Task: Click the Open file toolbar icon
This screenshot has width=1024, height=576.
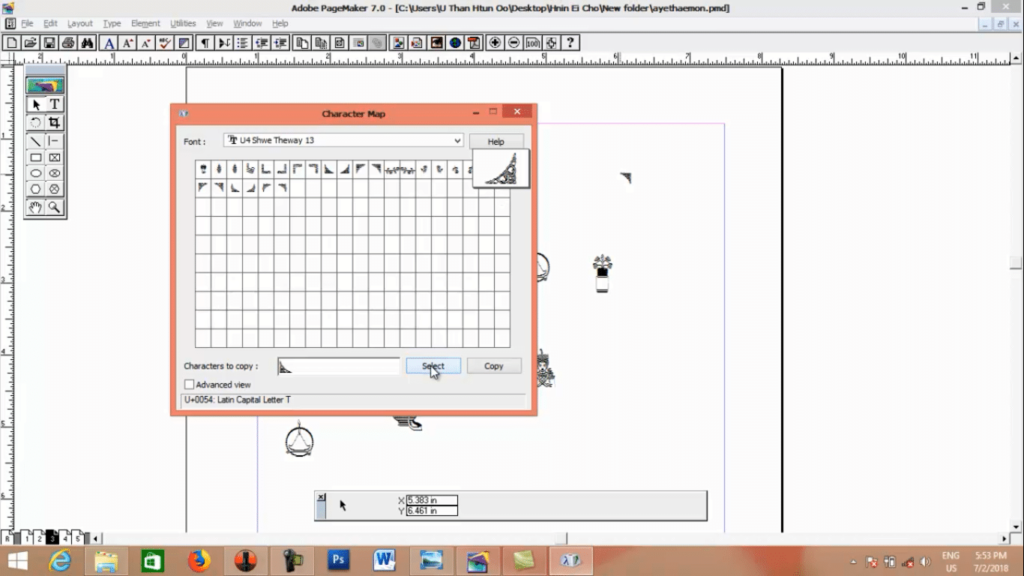Action: 30,43
